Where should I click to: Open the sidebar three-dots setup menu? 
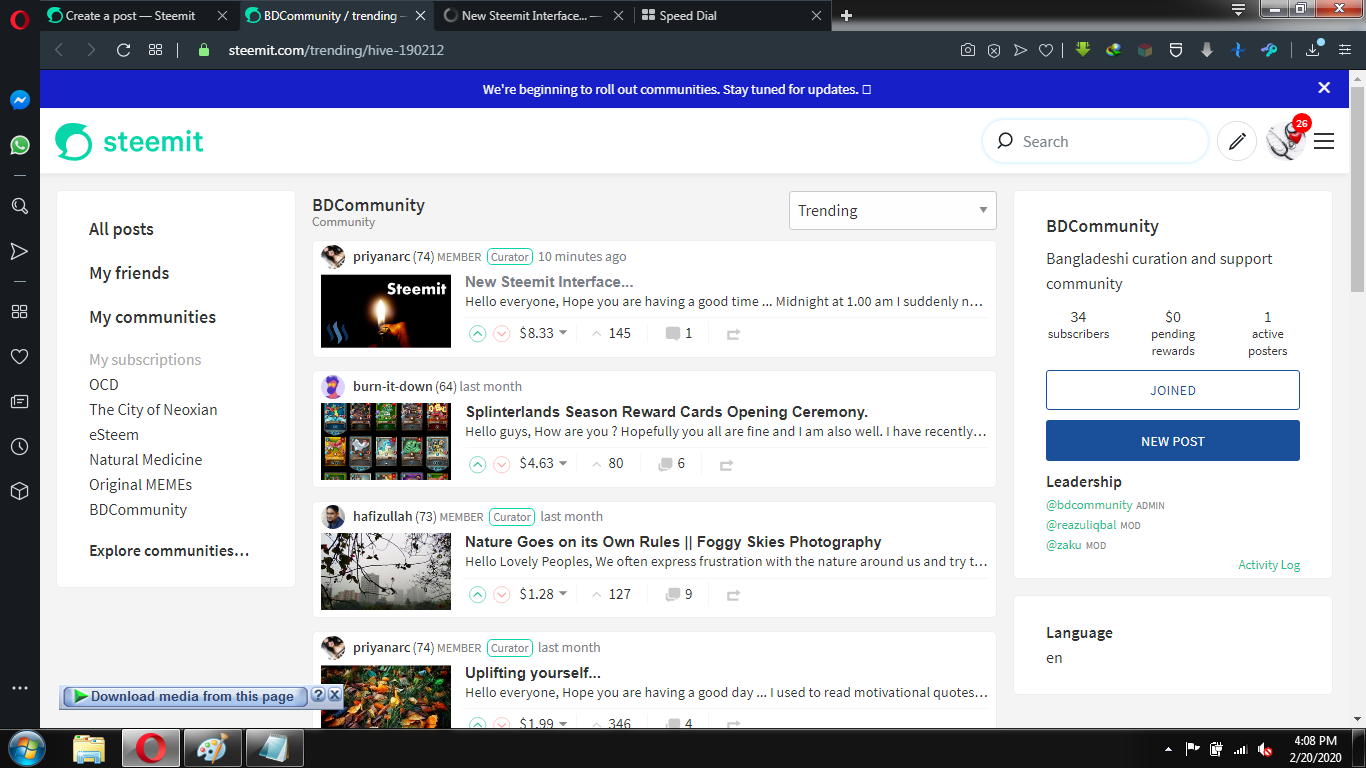[20, 688]
